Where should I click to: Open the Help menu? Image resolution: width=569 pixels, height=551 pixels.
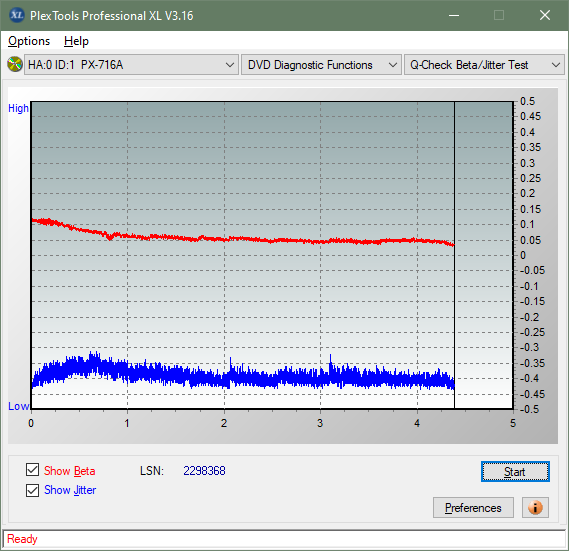tap(76, 41)
